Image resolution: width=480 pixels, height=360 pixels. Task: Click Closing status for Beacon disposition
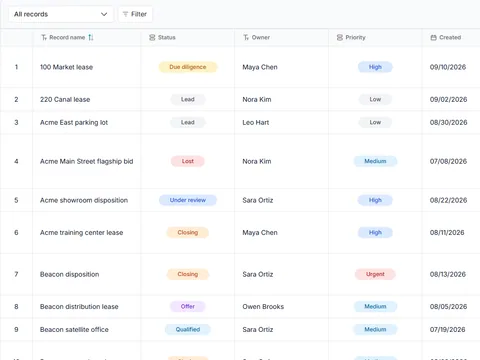[x=188, y=274]
